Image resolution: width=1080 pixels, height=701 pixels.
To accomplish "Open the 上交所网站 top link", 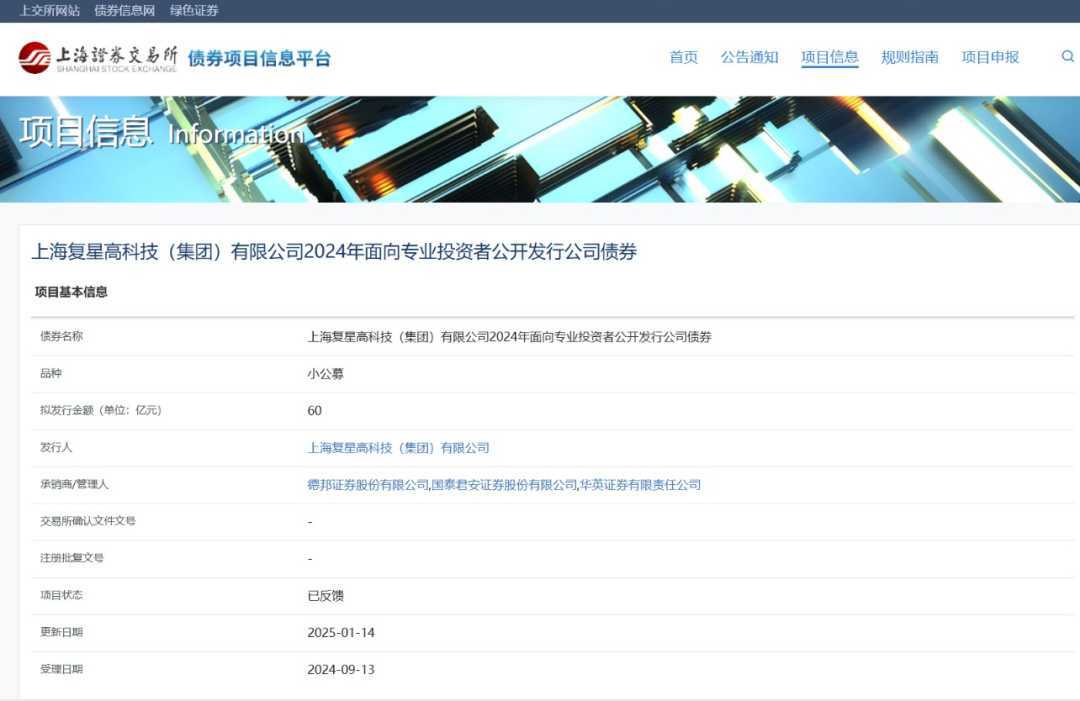I will point(50,11).
